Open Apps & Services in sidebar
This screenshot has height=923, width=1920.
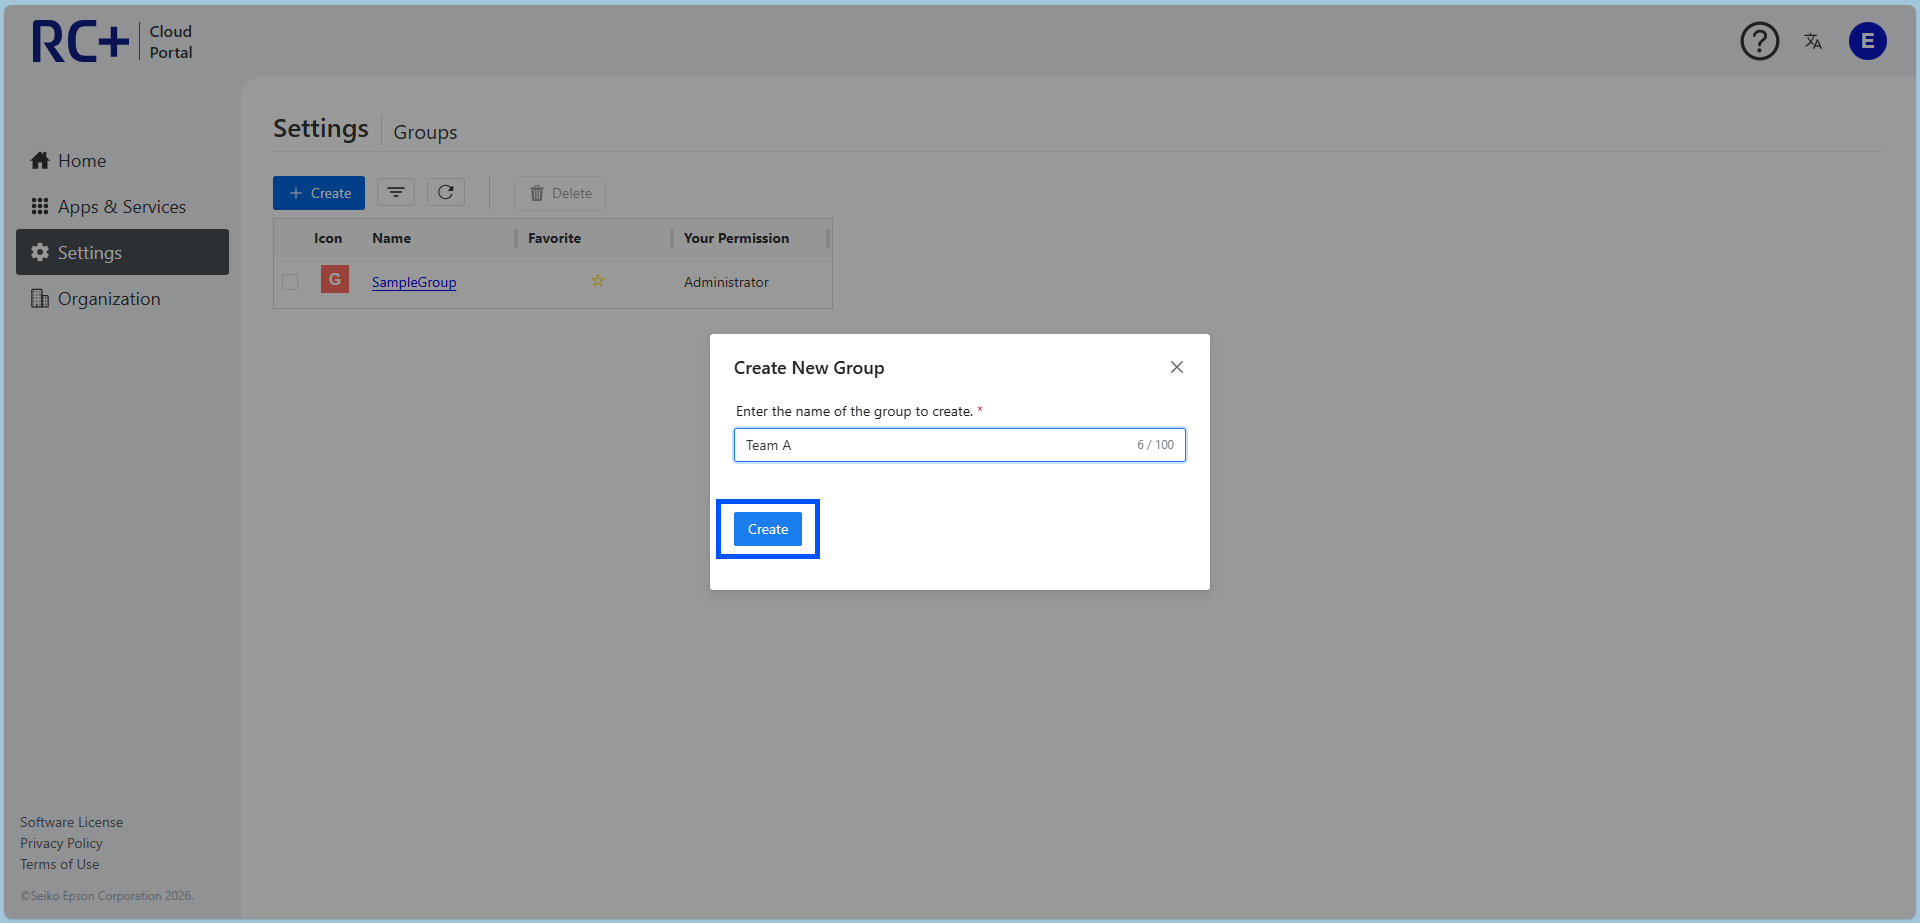(x=122, y=207)
